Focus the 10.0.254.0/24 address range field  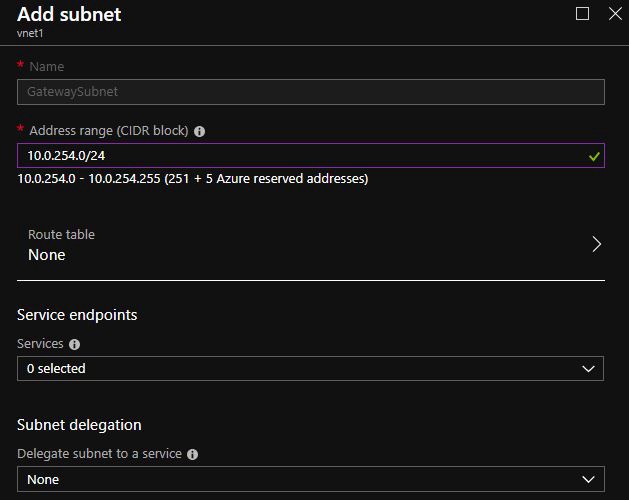coord(300,156)
